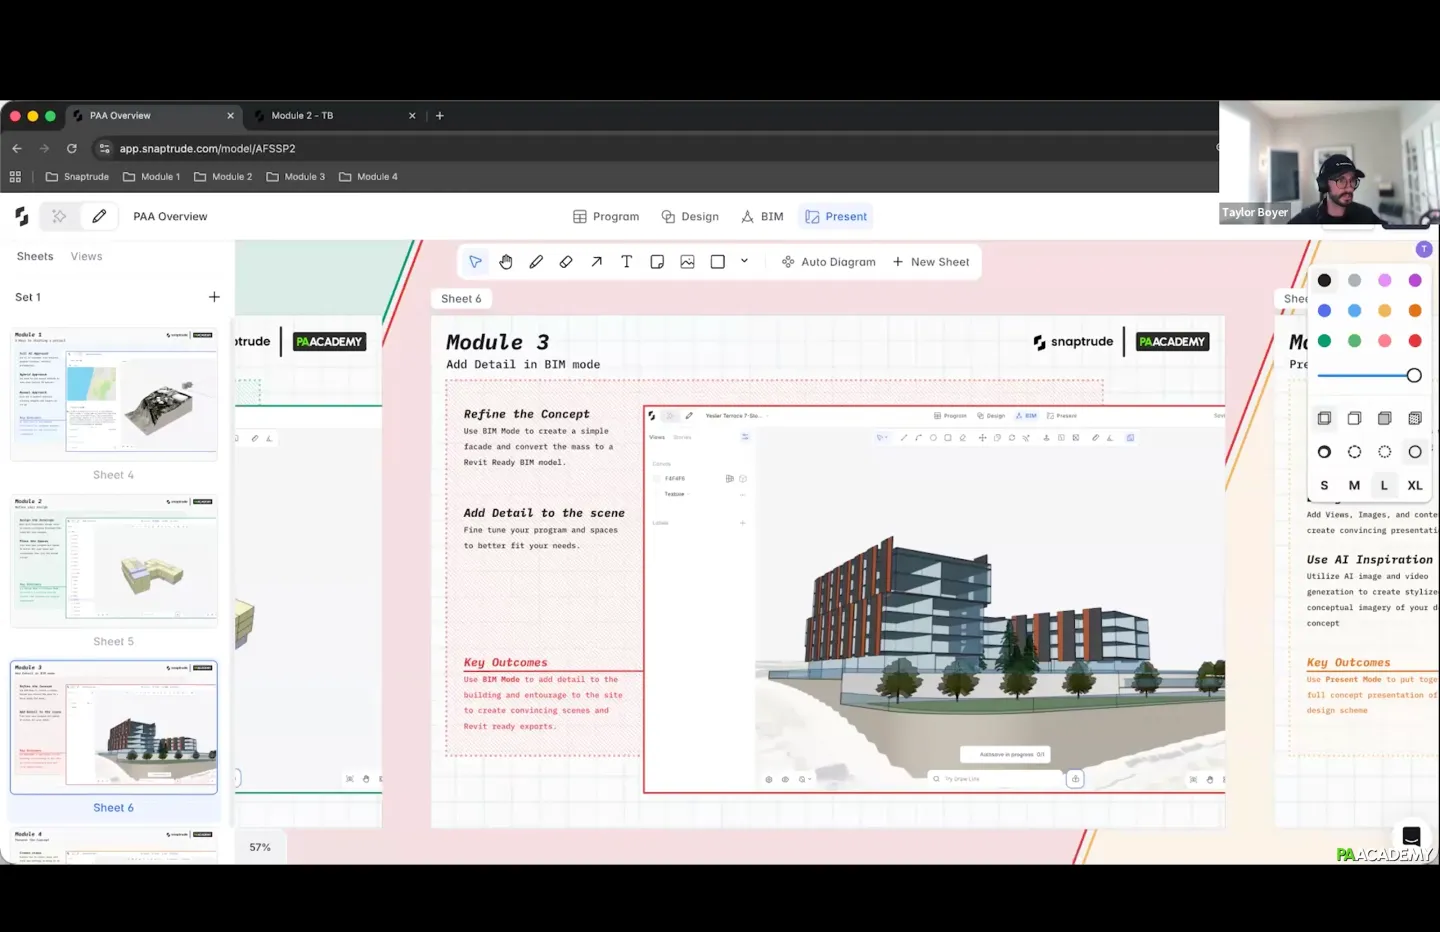Create a New Sheet
The height and width of the screenshot is (932, 1440).
(930, 262)
